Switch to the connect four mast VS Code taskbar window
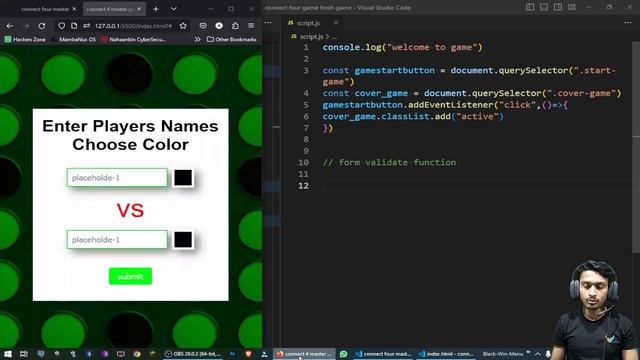 [x=383, y=354]
